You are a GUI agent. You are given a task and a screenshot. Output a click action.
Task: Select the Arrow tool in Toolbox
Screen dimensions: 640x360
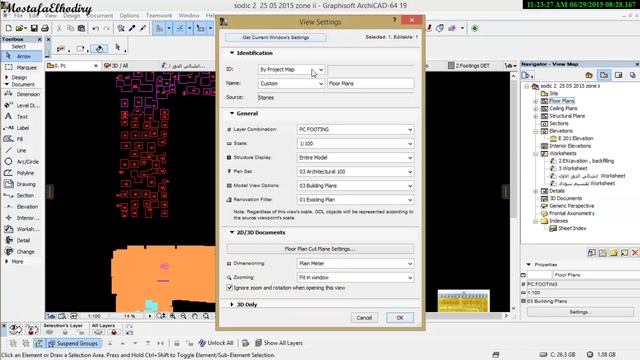click(x=22, y=56)
